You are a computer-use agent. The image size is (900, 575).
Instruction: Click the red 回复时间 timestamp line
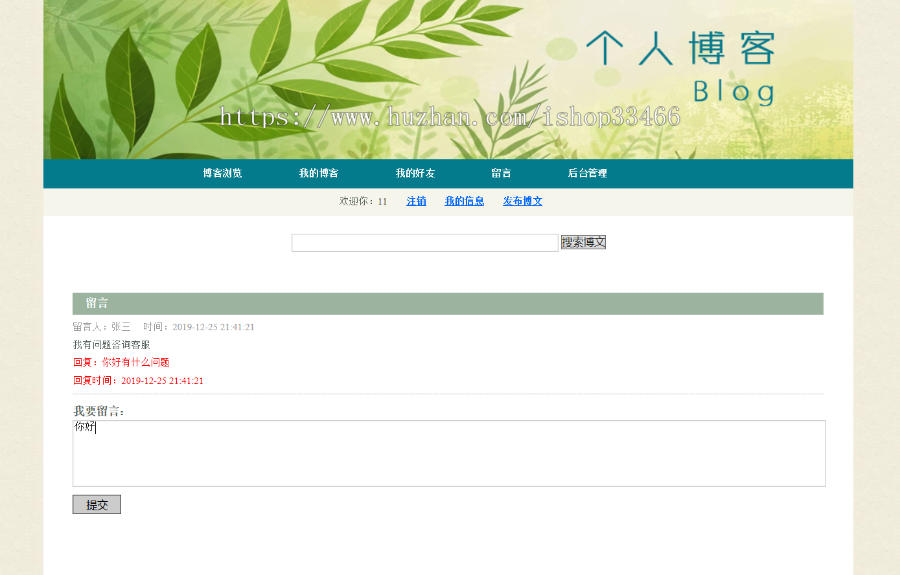[138, 380]
